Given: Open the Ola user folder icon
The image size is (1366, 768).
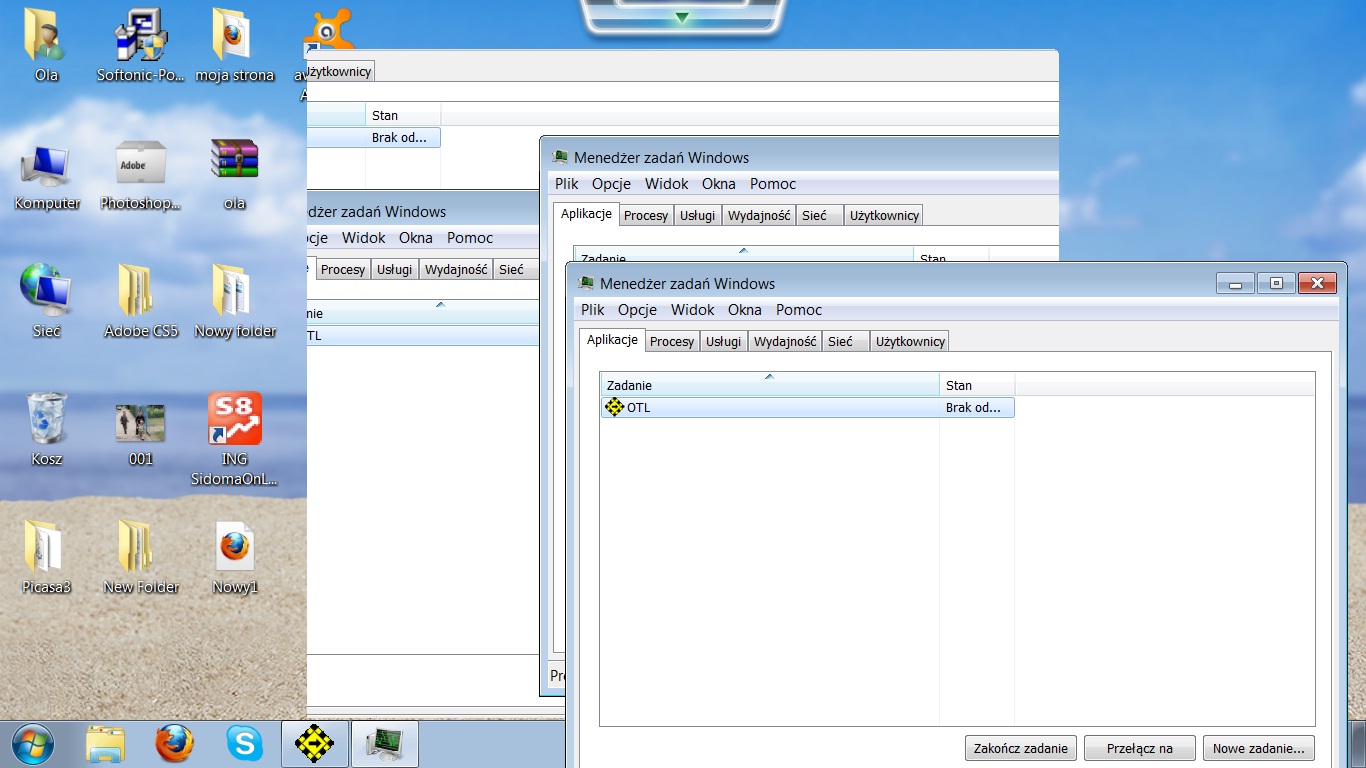Looking at the screenshot, I should click(45, 45).
